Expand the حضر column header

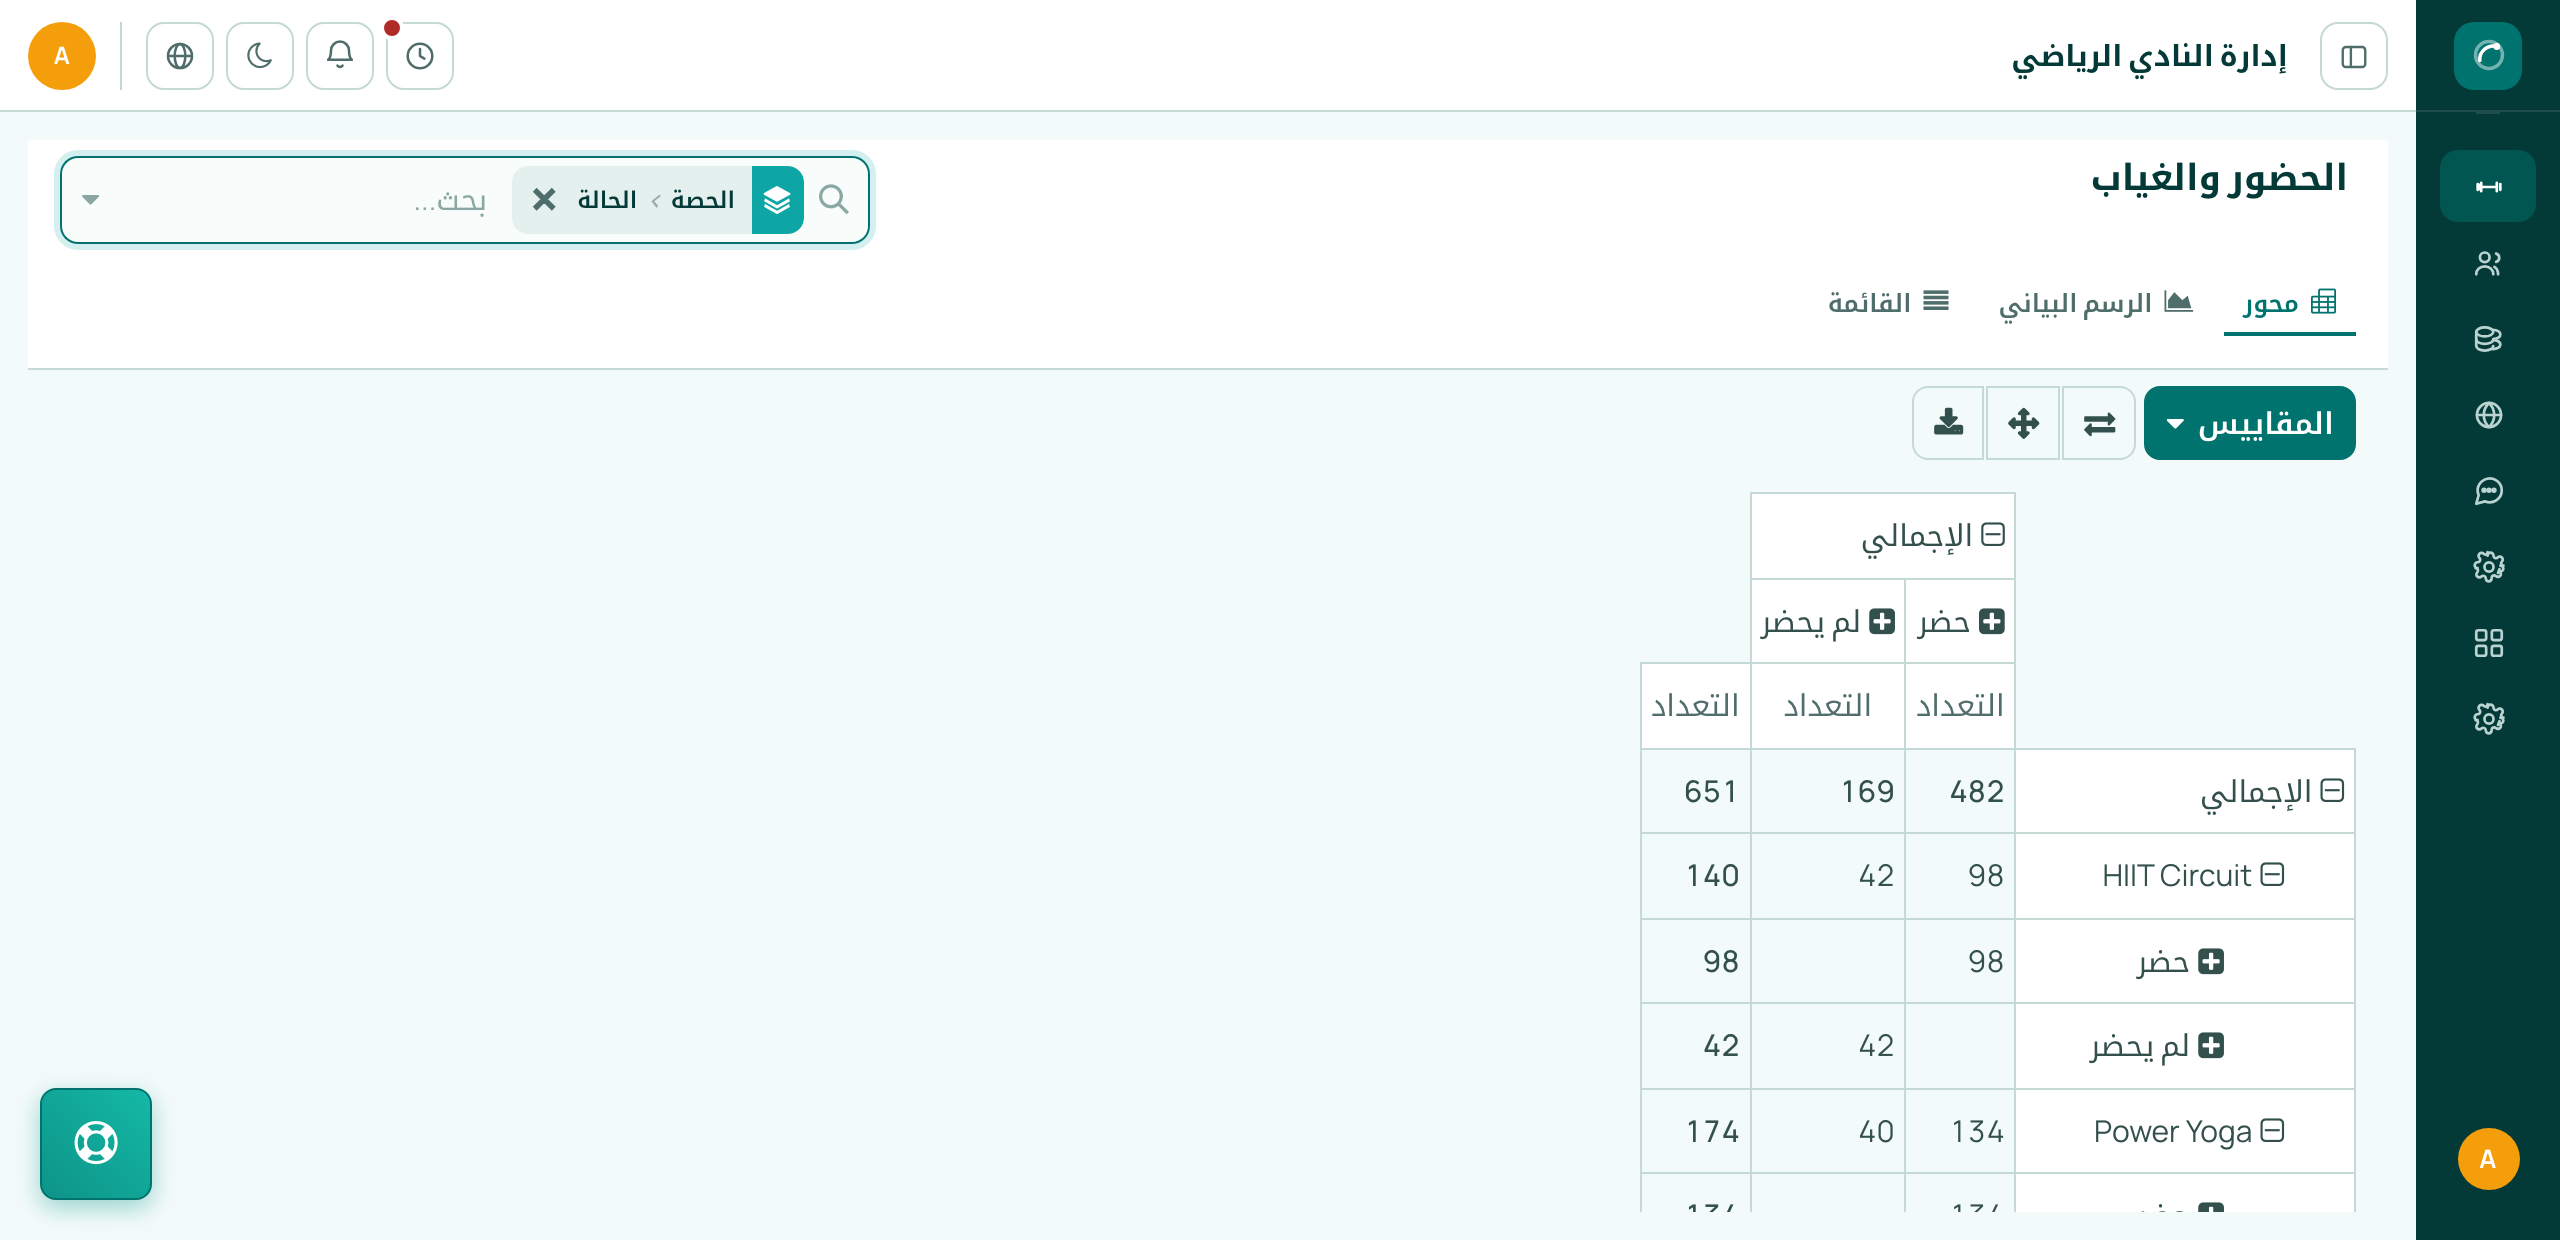click(x=1960, y=622)
